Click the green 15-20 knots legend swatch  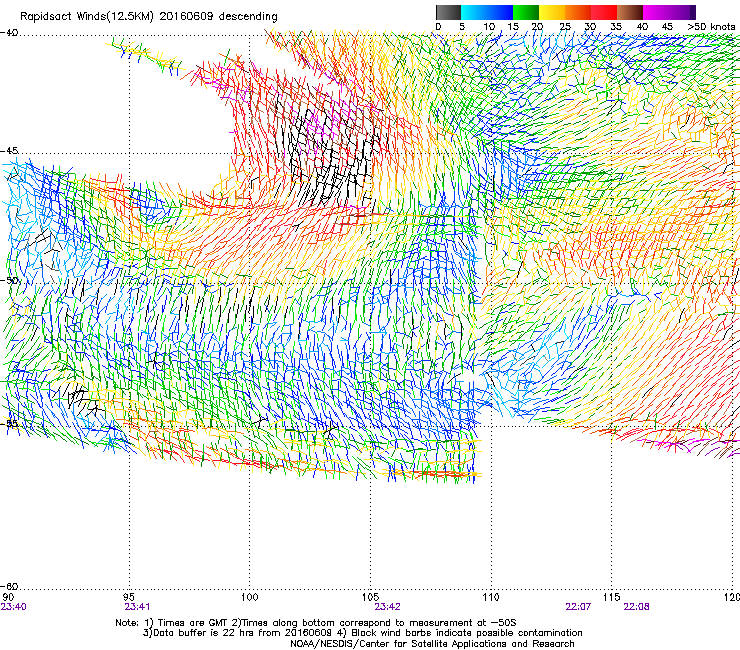[x=526, y=12]
